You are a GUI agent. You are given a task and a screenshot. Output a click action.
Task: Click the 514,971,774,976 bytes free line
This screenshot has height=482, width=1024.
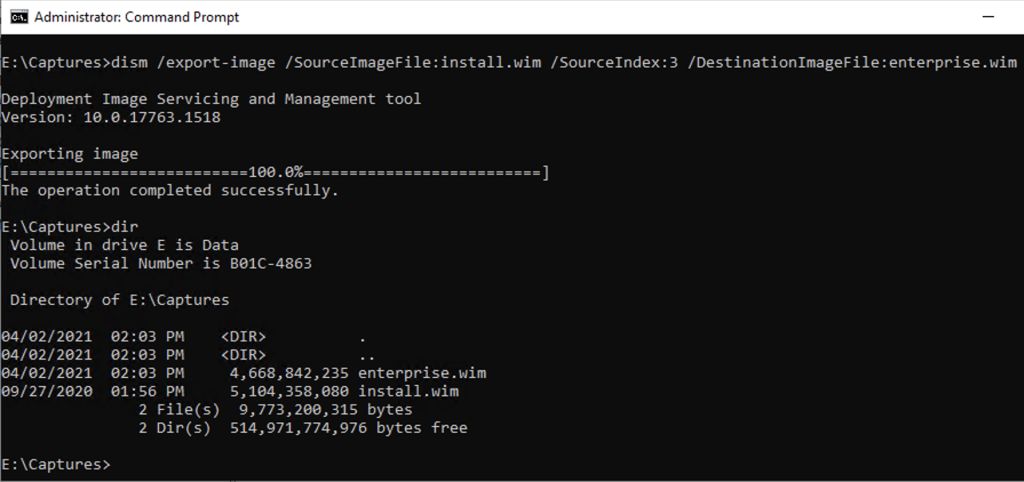click(x=302, y=428)
